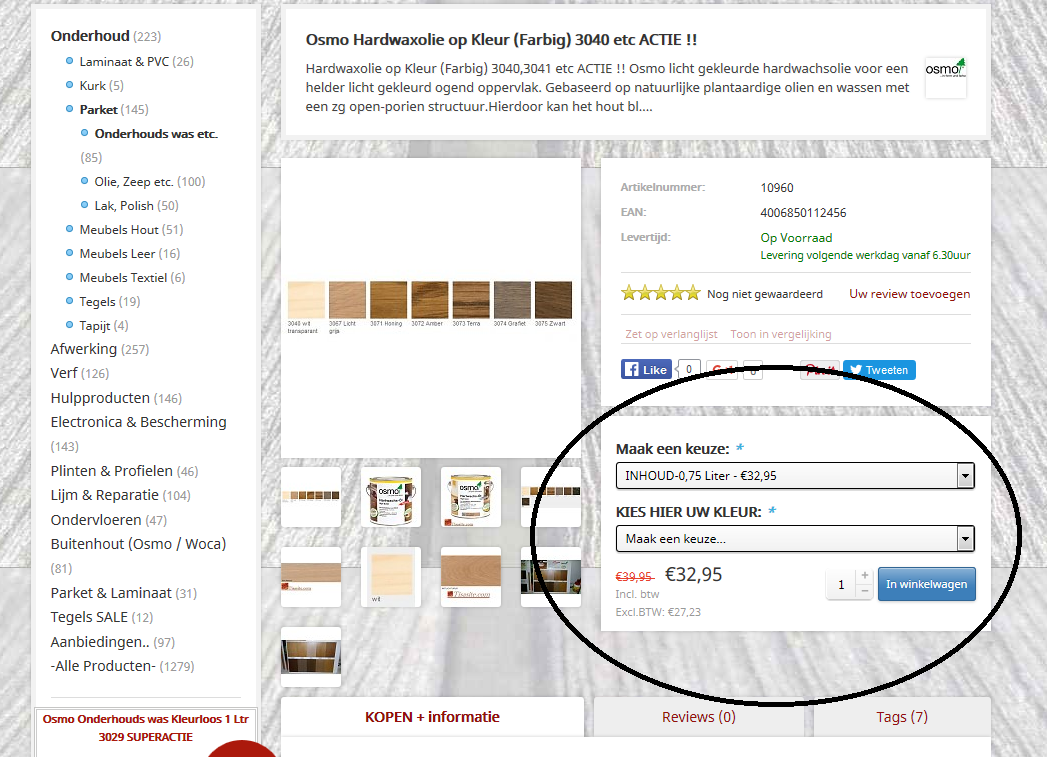Select second Osmo can thumbnail

click(x=471, y=497)
